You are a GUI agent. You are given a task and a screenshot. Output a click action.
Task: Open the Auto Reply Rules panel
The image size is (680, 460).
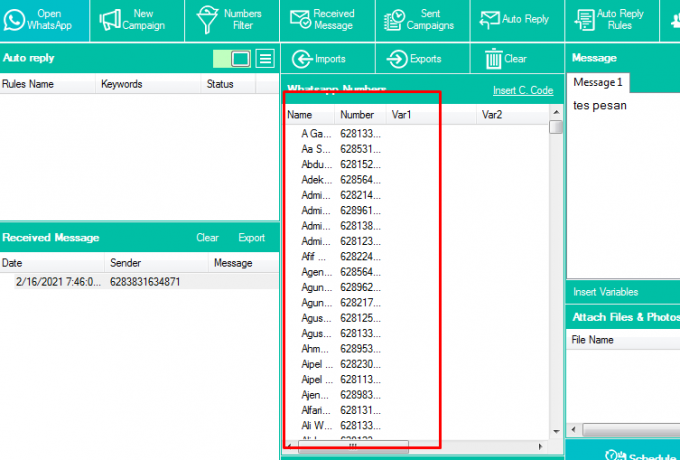click(x=610, y=20)
